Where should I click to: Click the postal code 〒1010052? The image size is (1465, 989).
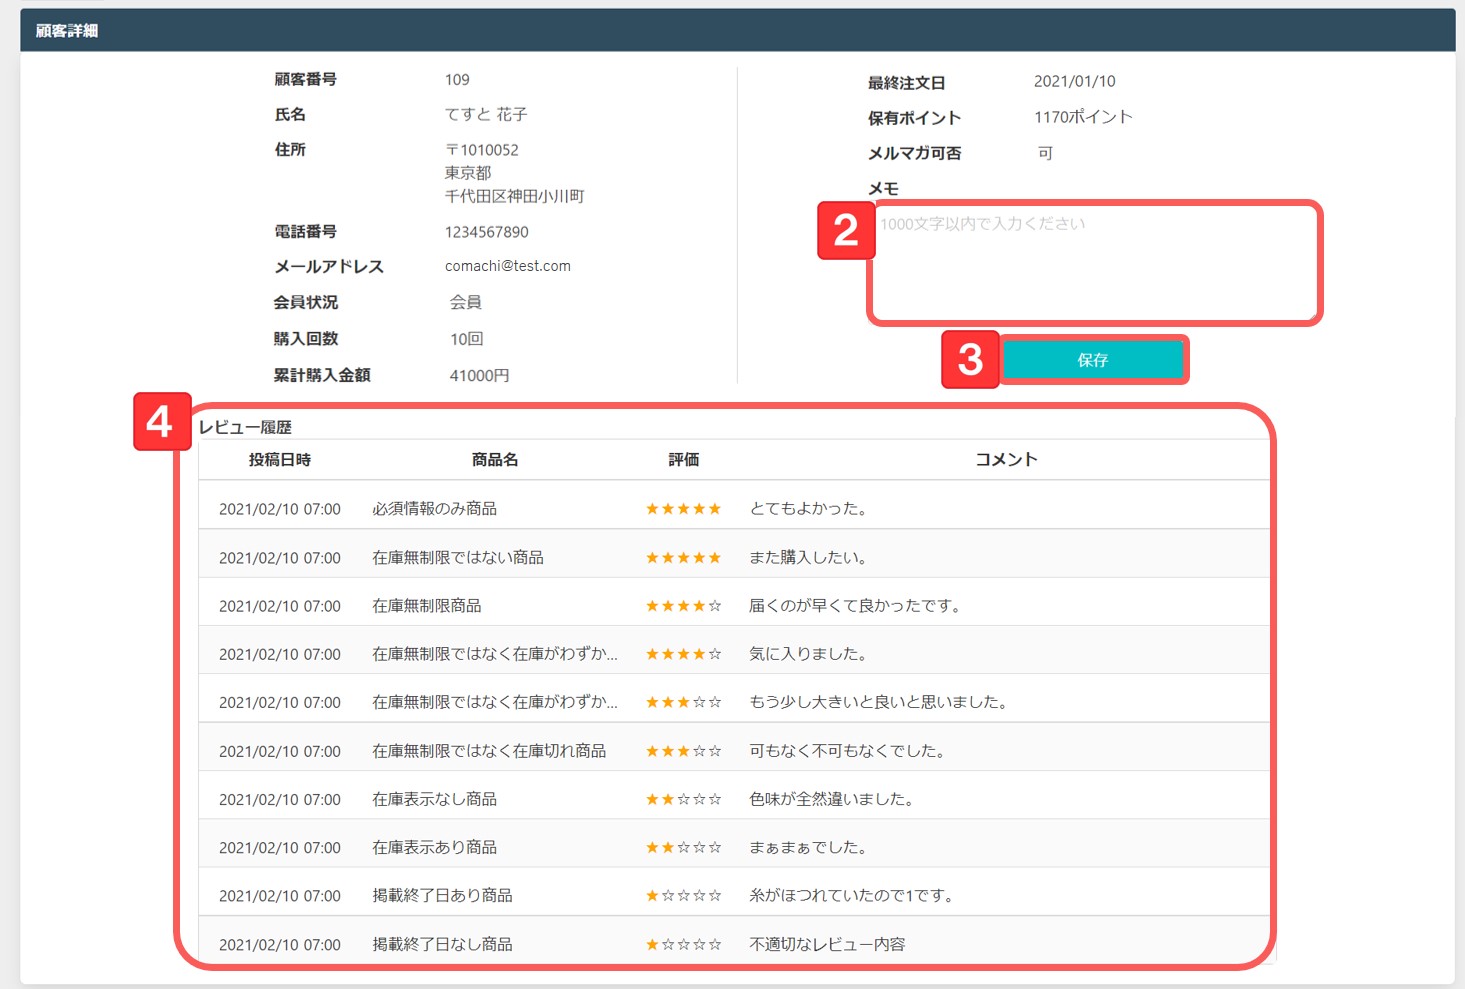pyautogui.click(x=482, y=150)
